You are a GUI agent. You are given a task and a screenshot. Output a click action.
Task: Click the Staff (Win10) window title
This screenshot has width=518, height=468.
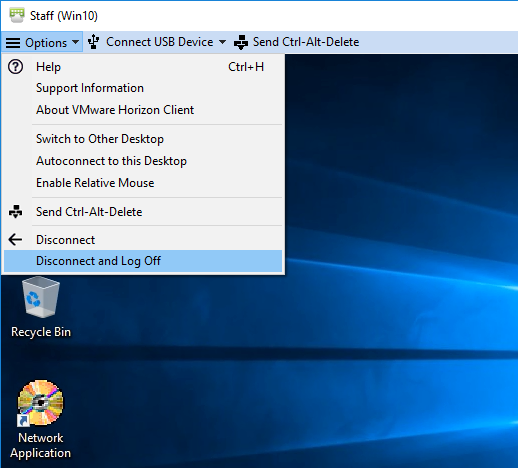[x=64, y=16]
